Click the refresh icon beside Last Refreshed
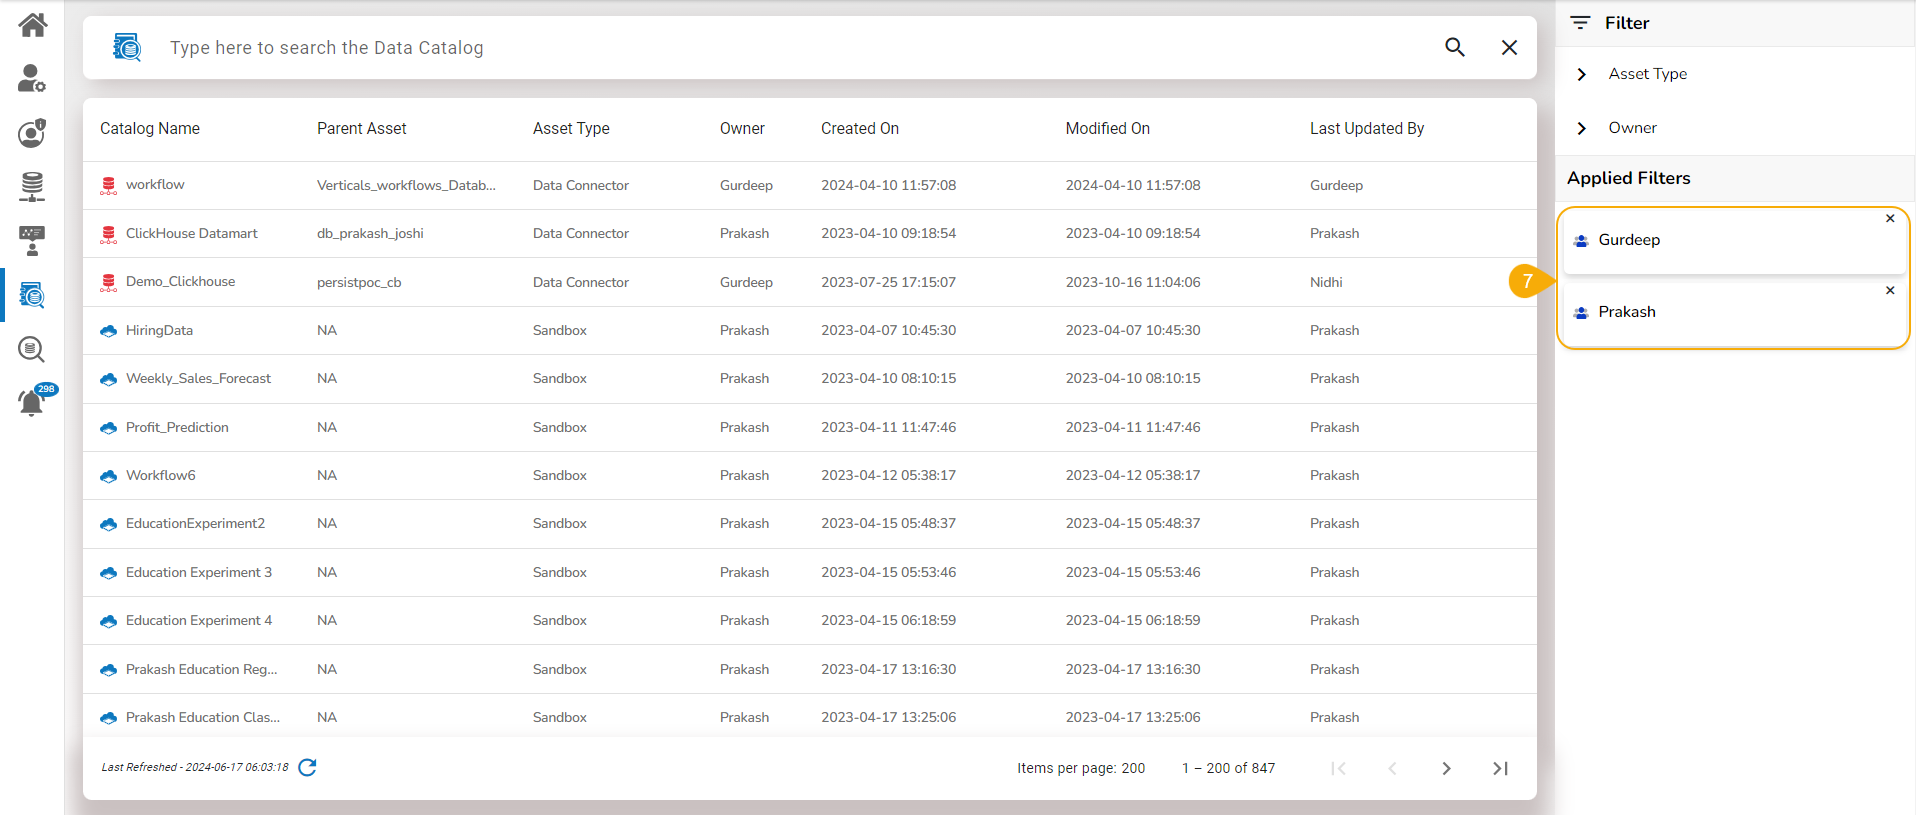Screen dimensions: 1916x815 coord(308,767)
